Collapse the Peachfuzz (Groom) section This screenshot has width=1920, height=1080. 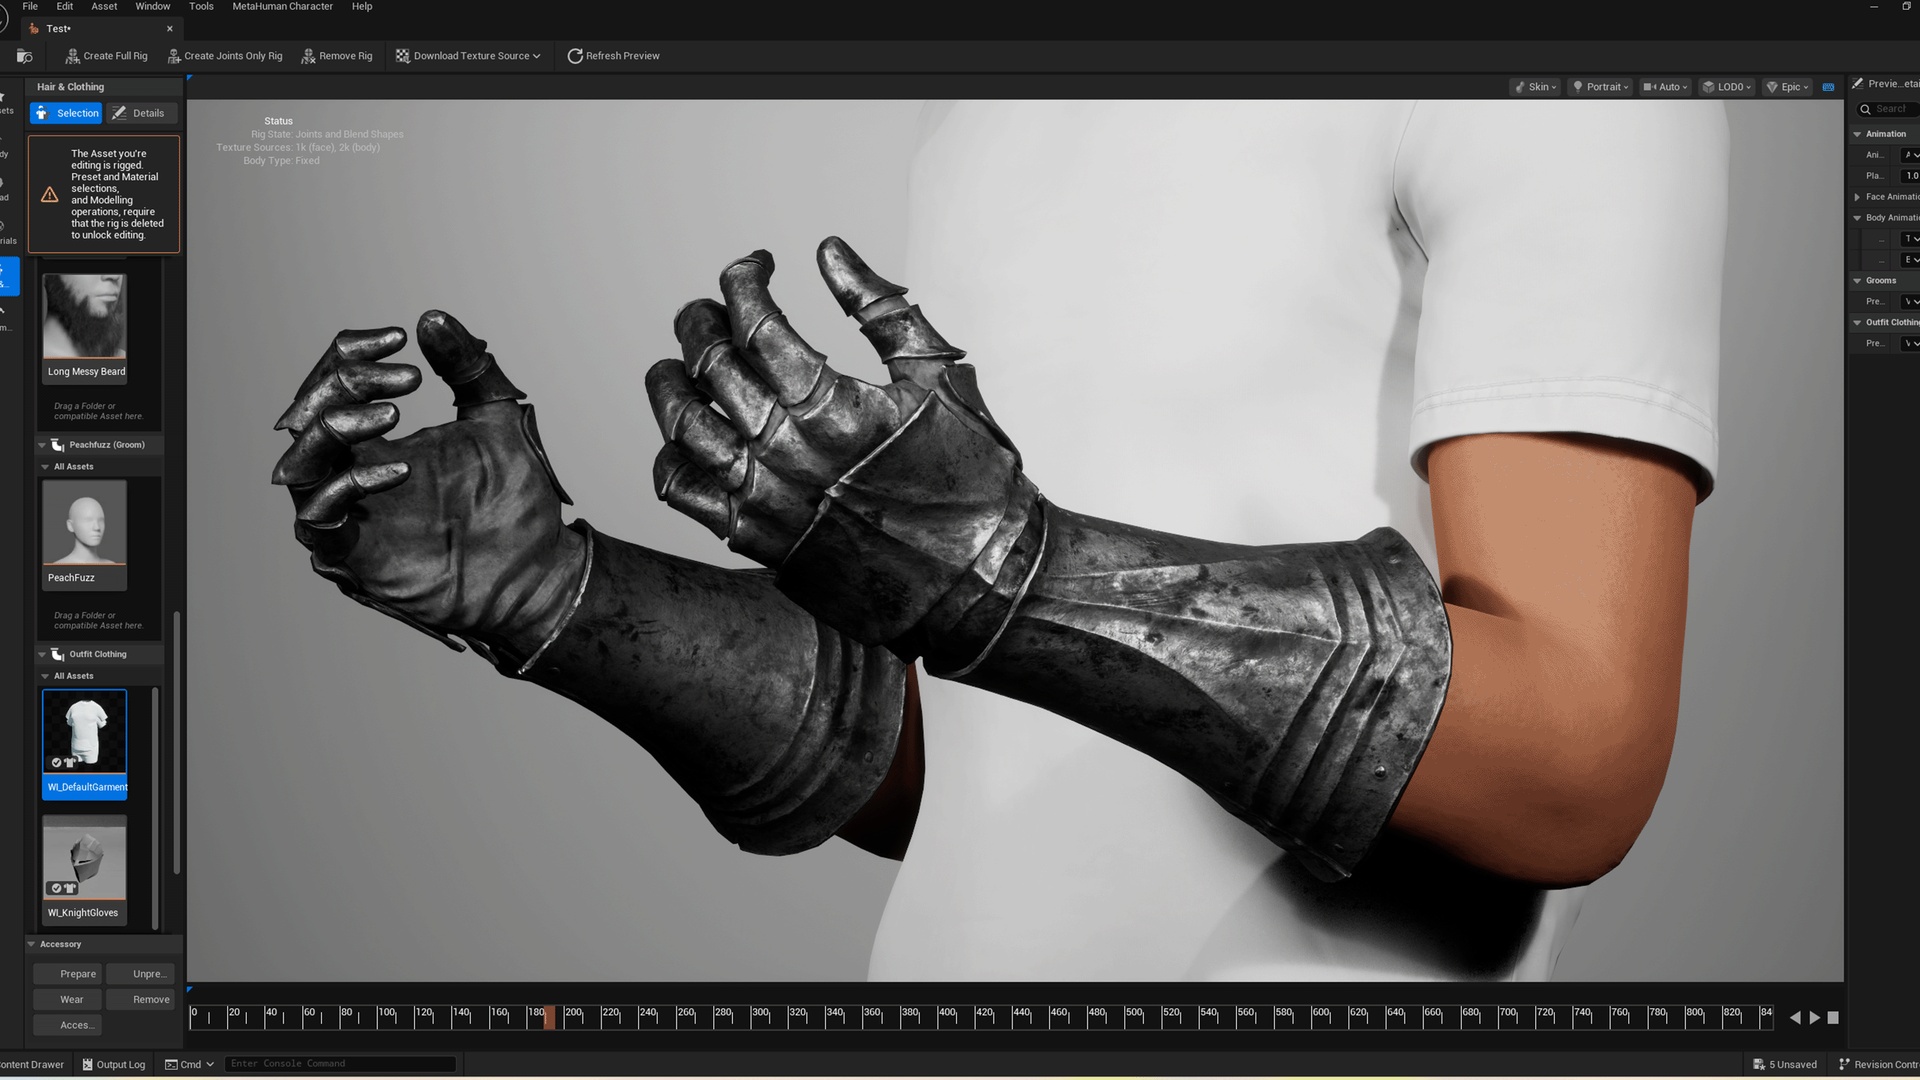(42, 445)
